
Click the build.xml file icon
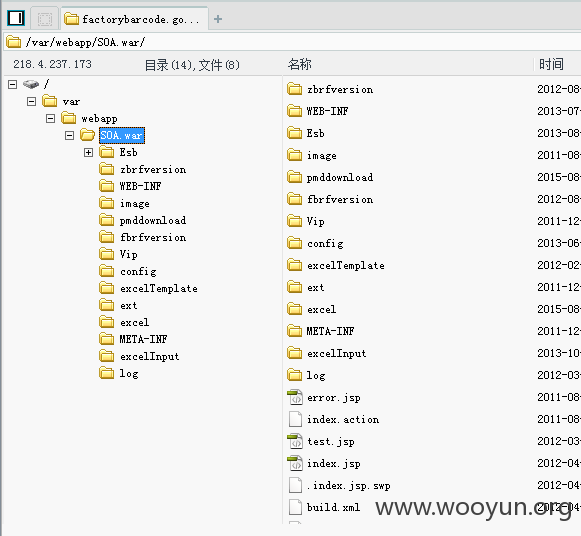295,507
